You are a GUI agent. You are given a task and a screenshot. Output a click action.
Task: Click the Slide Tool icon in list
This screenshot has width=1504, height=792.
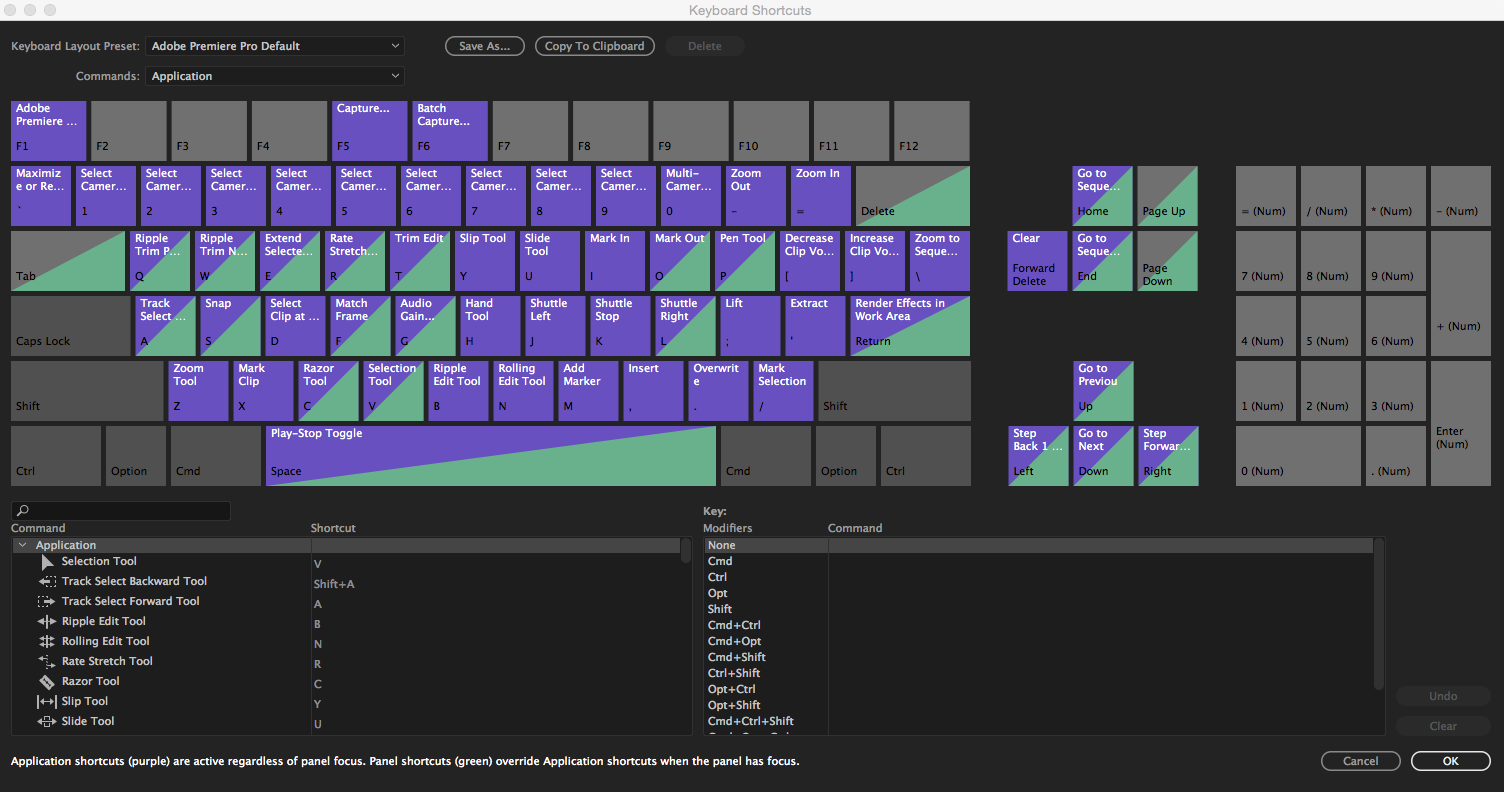pos(47,721)
